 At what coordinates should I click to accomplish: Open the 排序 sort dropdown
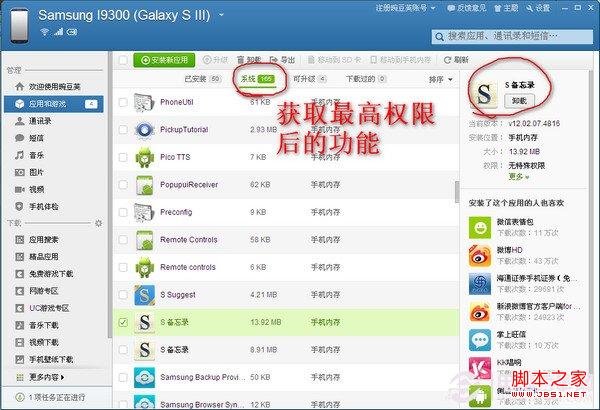[440, 79]
